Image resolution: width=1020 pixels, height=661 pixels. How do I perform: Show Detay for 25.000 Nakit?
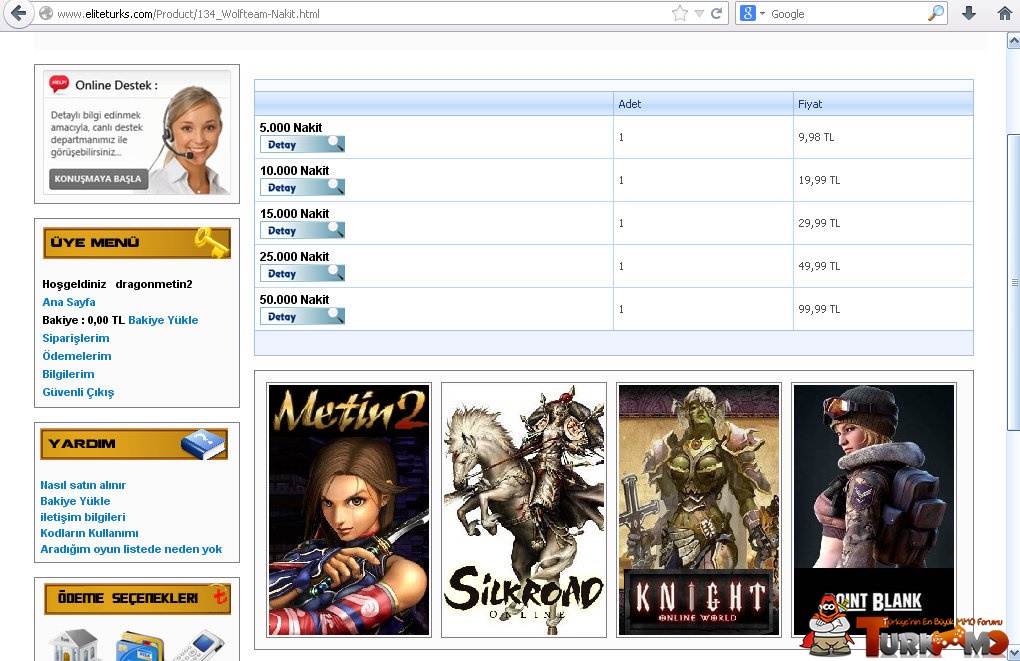[x=302, y=273]
